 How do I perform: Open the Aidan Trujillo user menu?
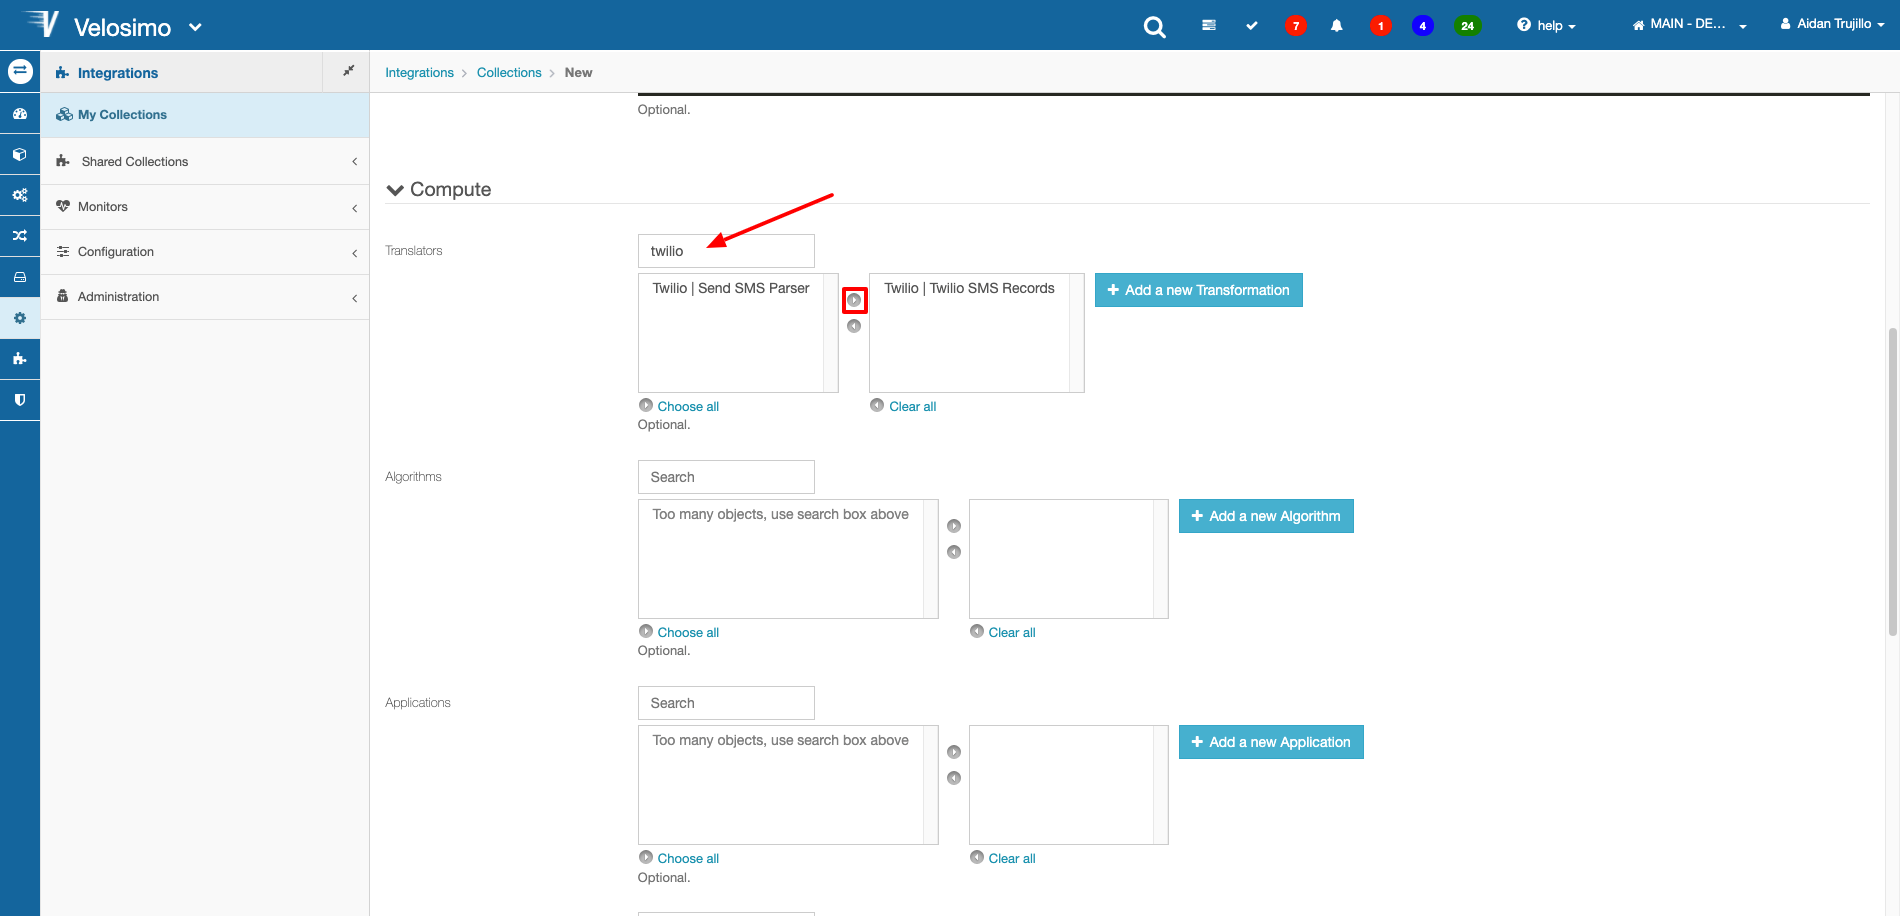click(x=1832, y=24)
